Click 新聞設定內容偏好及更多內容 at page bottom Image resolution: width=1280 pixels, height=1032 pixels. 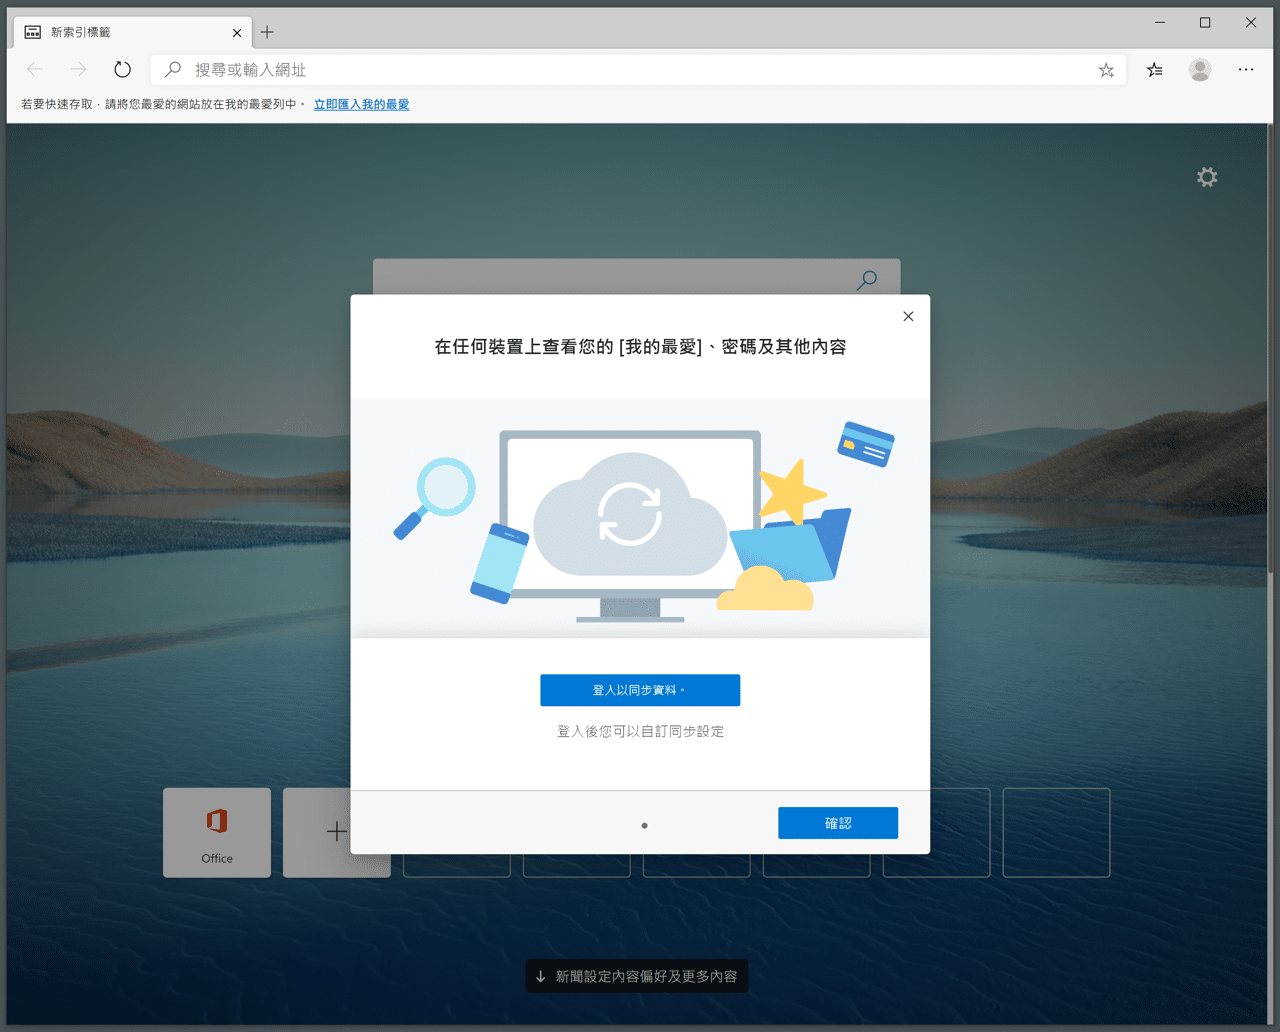click(x=636, y=976)
